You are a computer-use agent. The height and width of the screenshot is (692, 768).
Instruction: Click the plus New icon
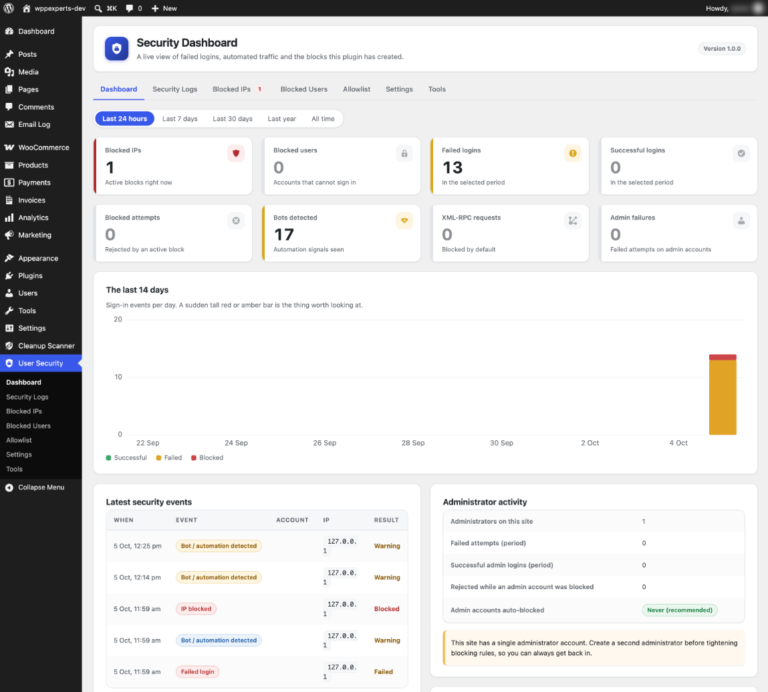[x=155, y=8]
